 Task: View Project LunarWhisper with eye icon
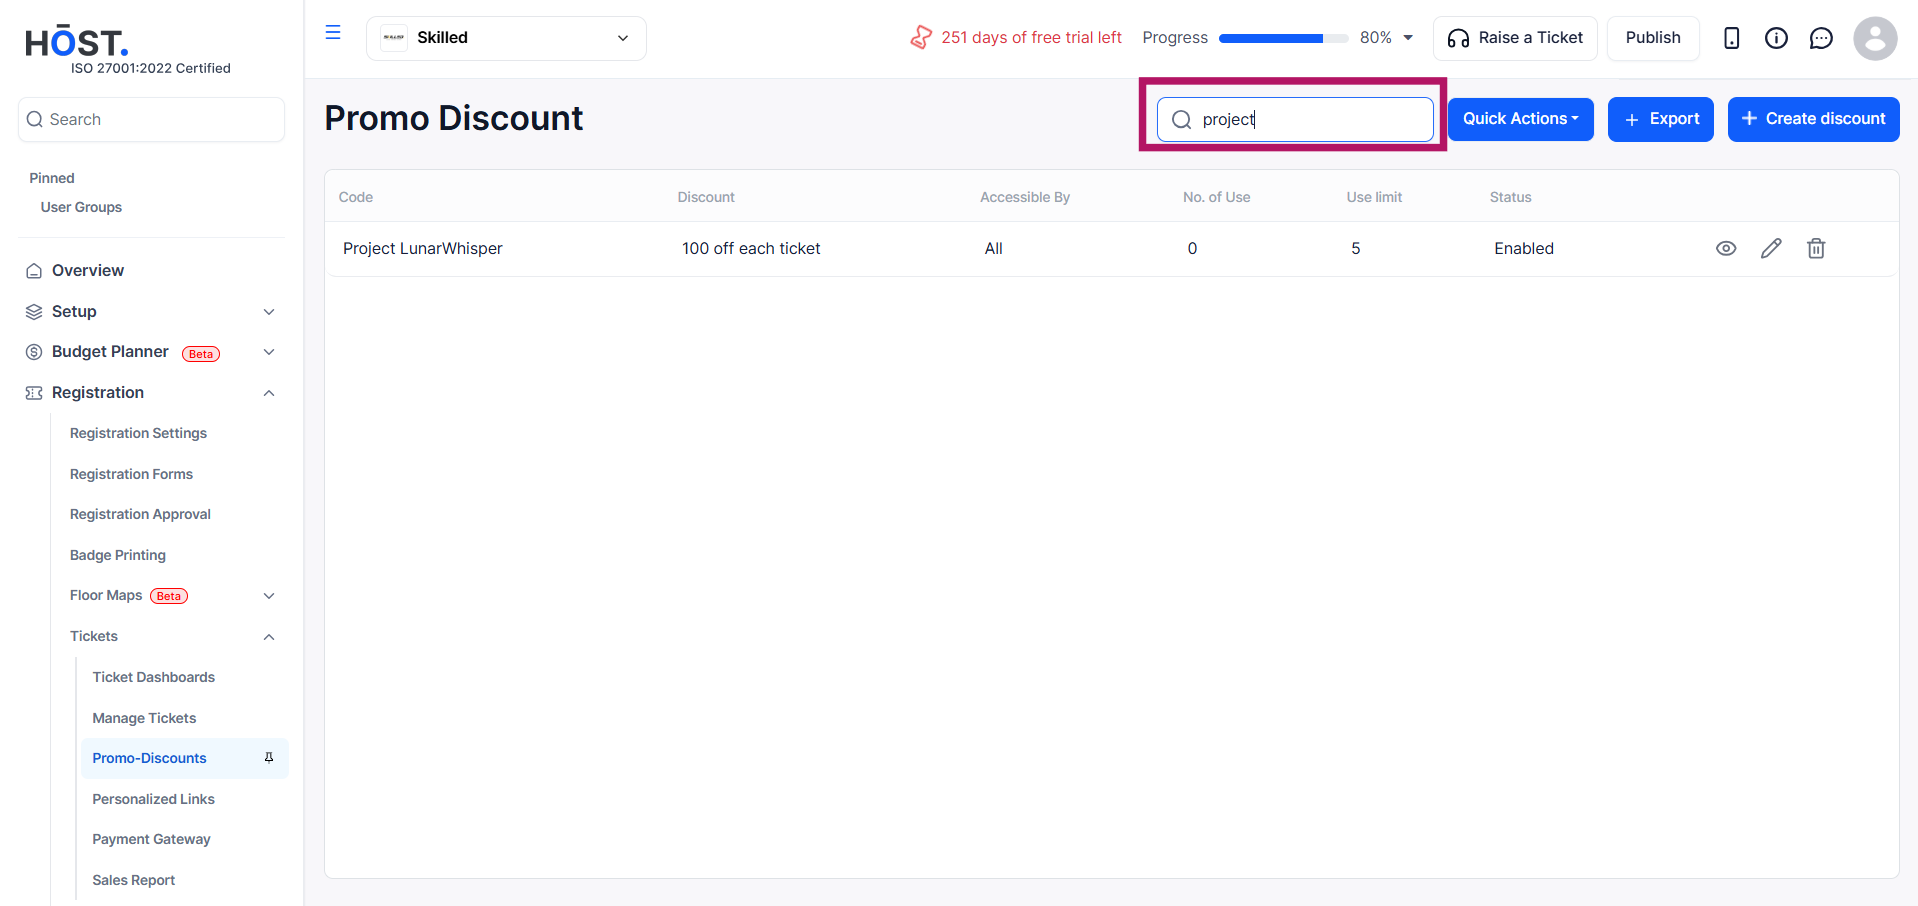(1725, 248)
